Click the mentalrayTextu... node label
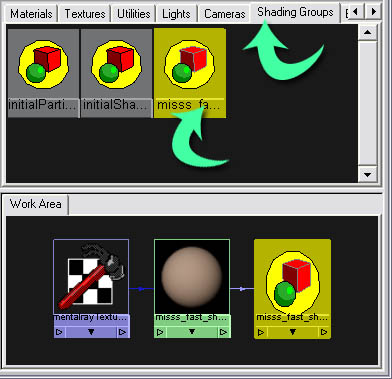The width and height of the screenshot is (392, 379). pos(91,318)
